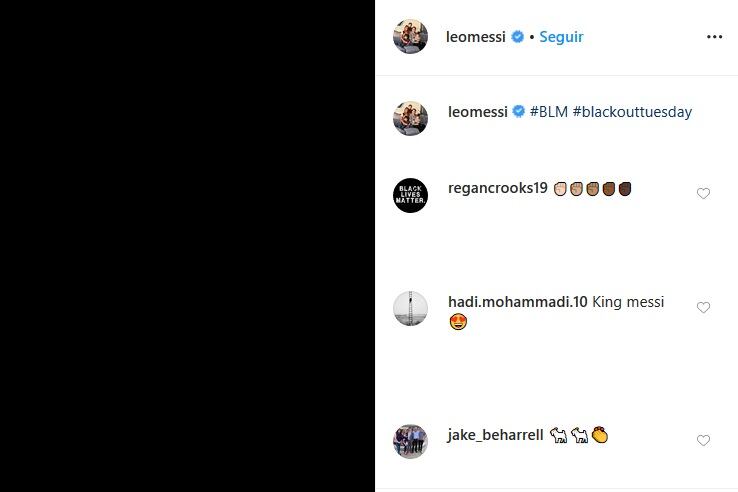
Task: Click the verified badge beside the header username
Action: 518,37
